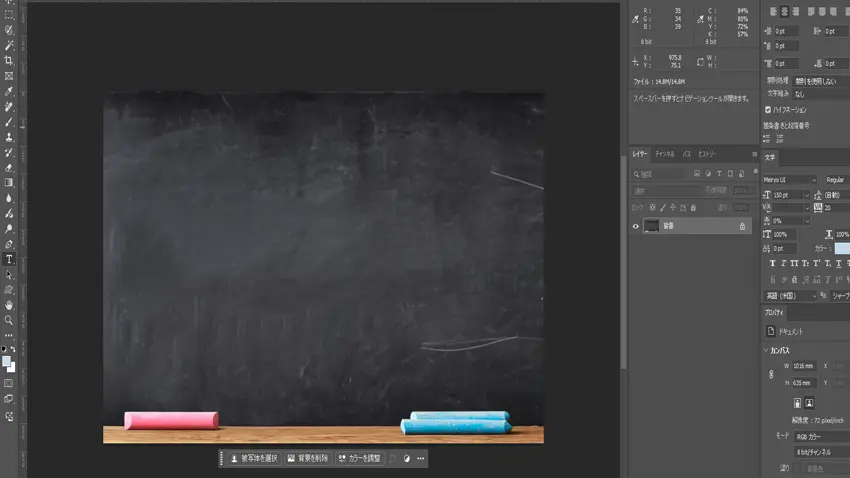Click the foreground color swatch in toolbar
The height and width of the screenshot is (478, 850).
tap(6, 361)
